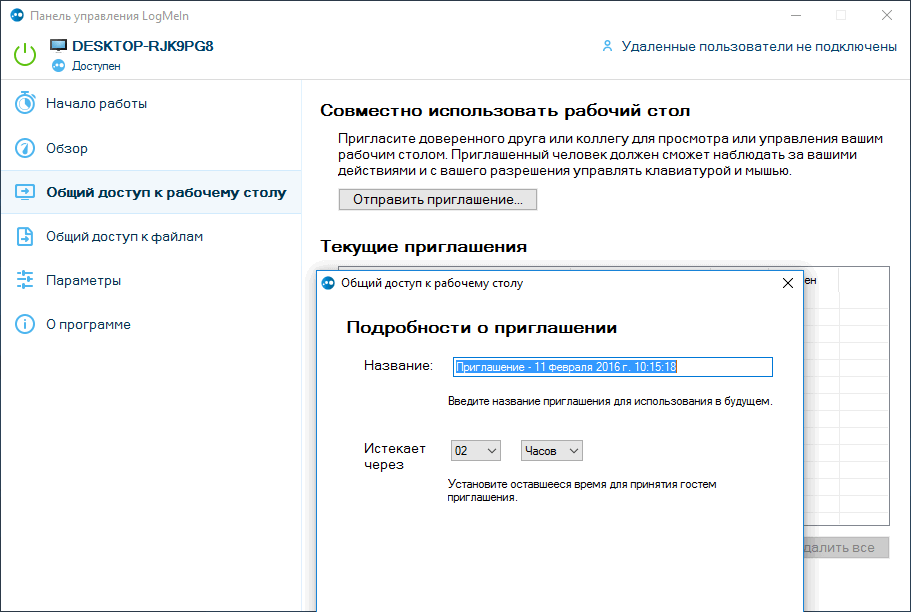Click the computer name DESKTOP-RJK9PG8

point(143,46)
